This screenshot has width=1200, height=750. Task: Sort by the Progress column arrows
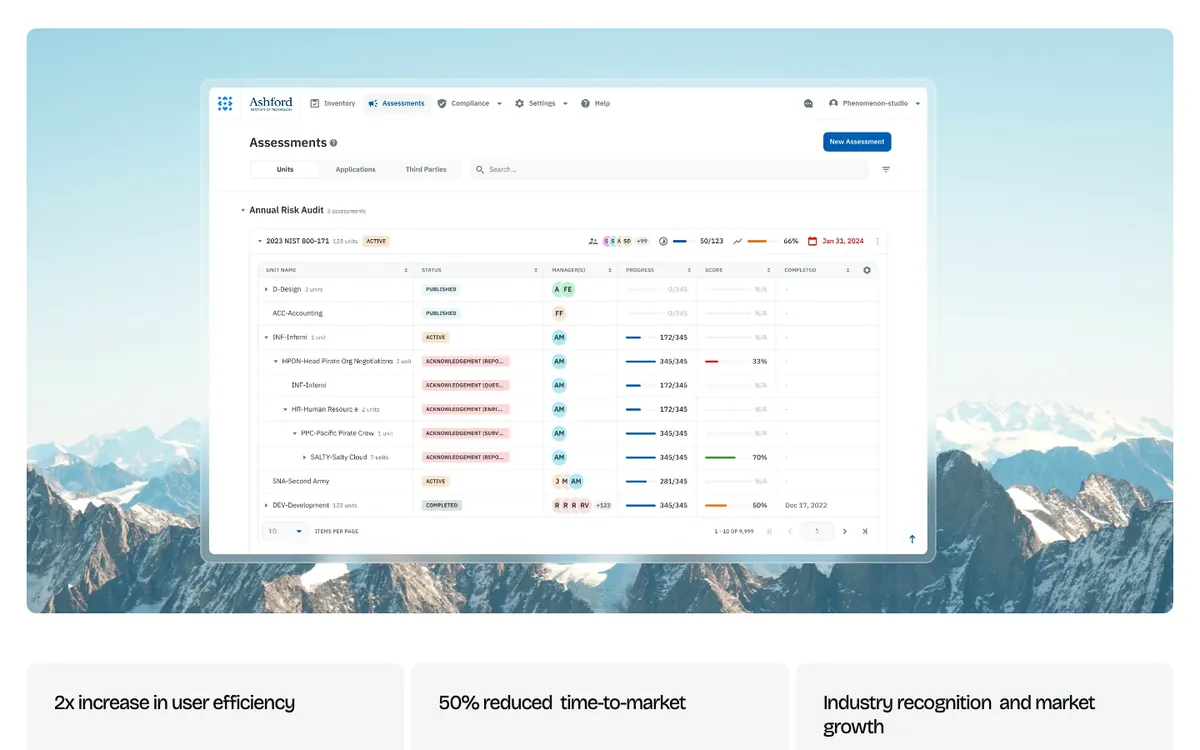coord(690,270)
